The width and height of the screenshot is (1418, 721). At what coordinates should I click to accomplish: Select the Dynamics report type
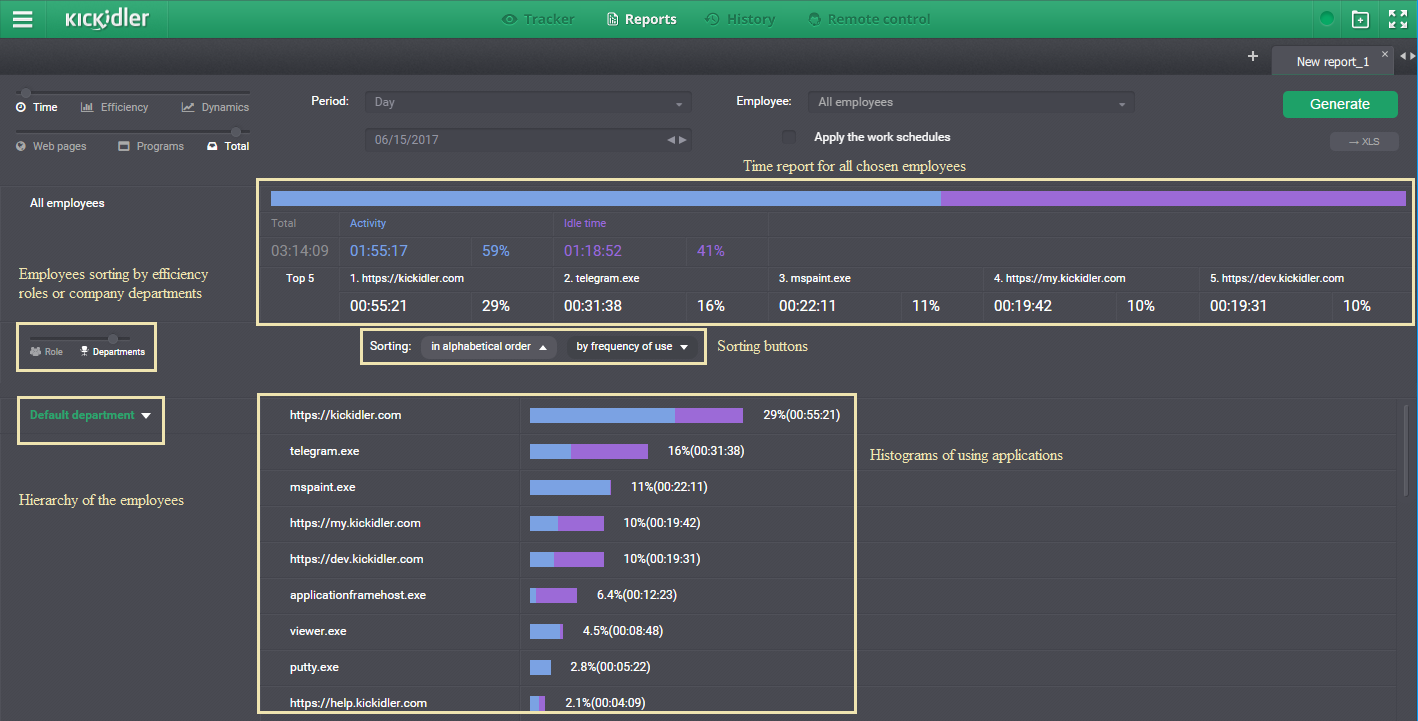[215, 107]
